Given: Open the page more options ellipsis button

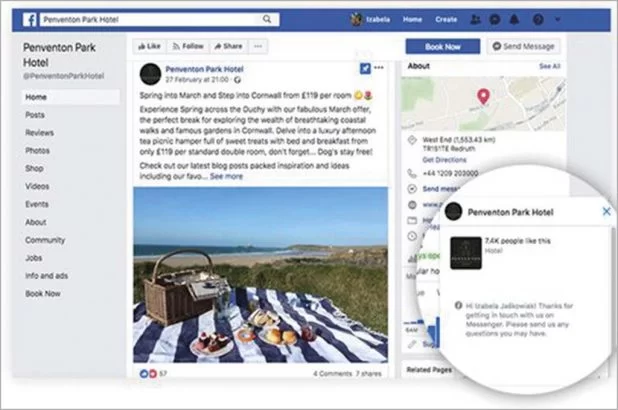Looking at the screenshot, I should tap(258, 46).
